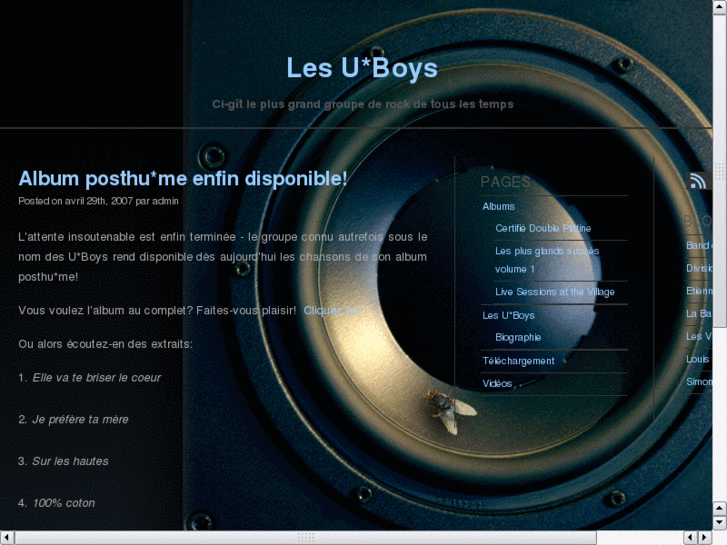Screen dimensions: 727x545
Task: Open the La Ba blogroll link
Action: pyautogui.click(x=699, y=314)
